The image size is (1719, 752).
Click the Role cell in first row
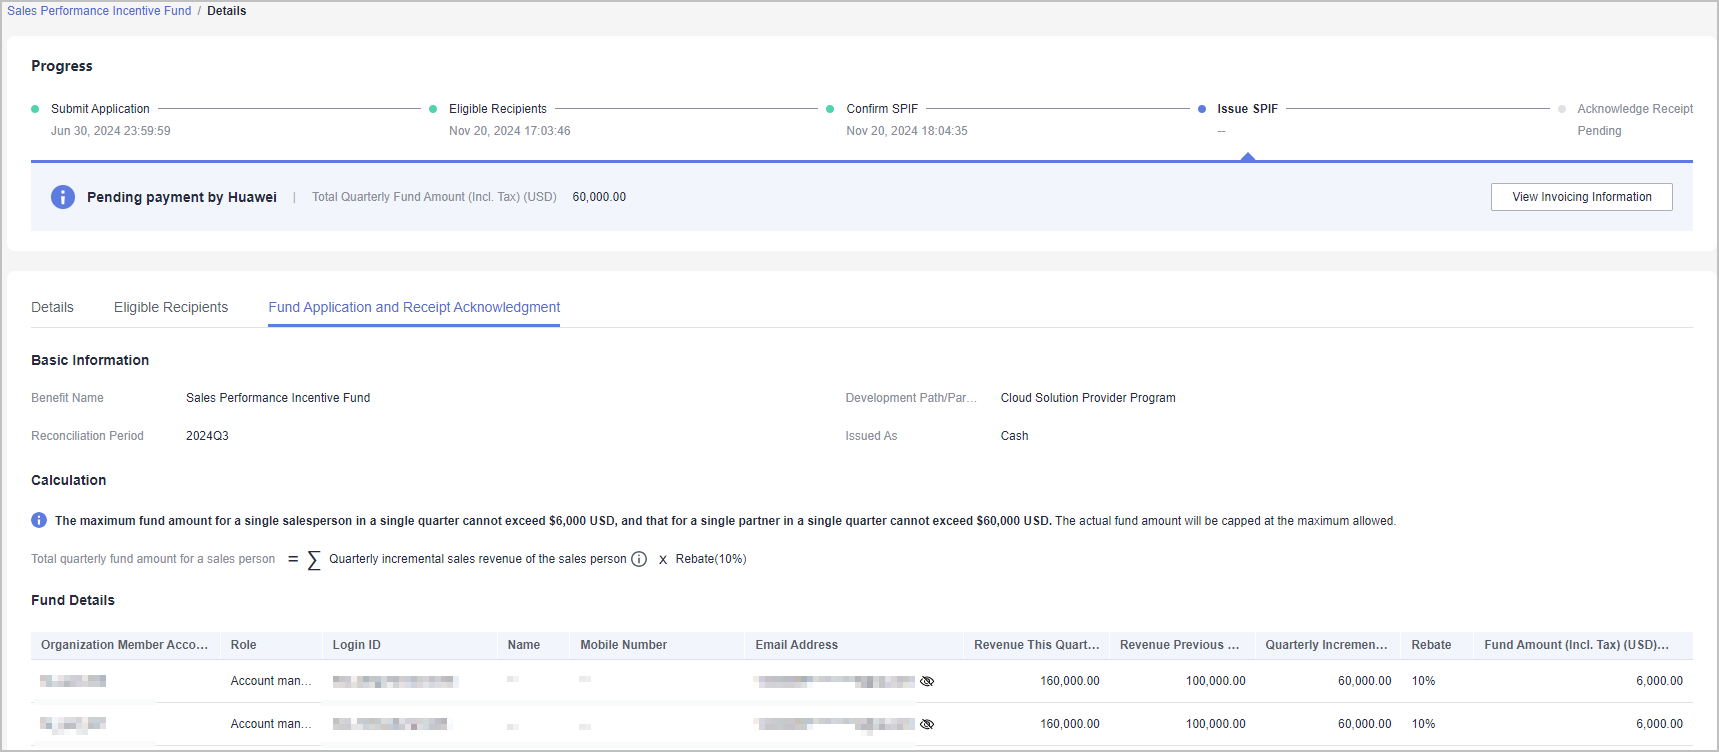(271, 681)
